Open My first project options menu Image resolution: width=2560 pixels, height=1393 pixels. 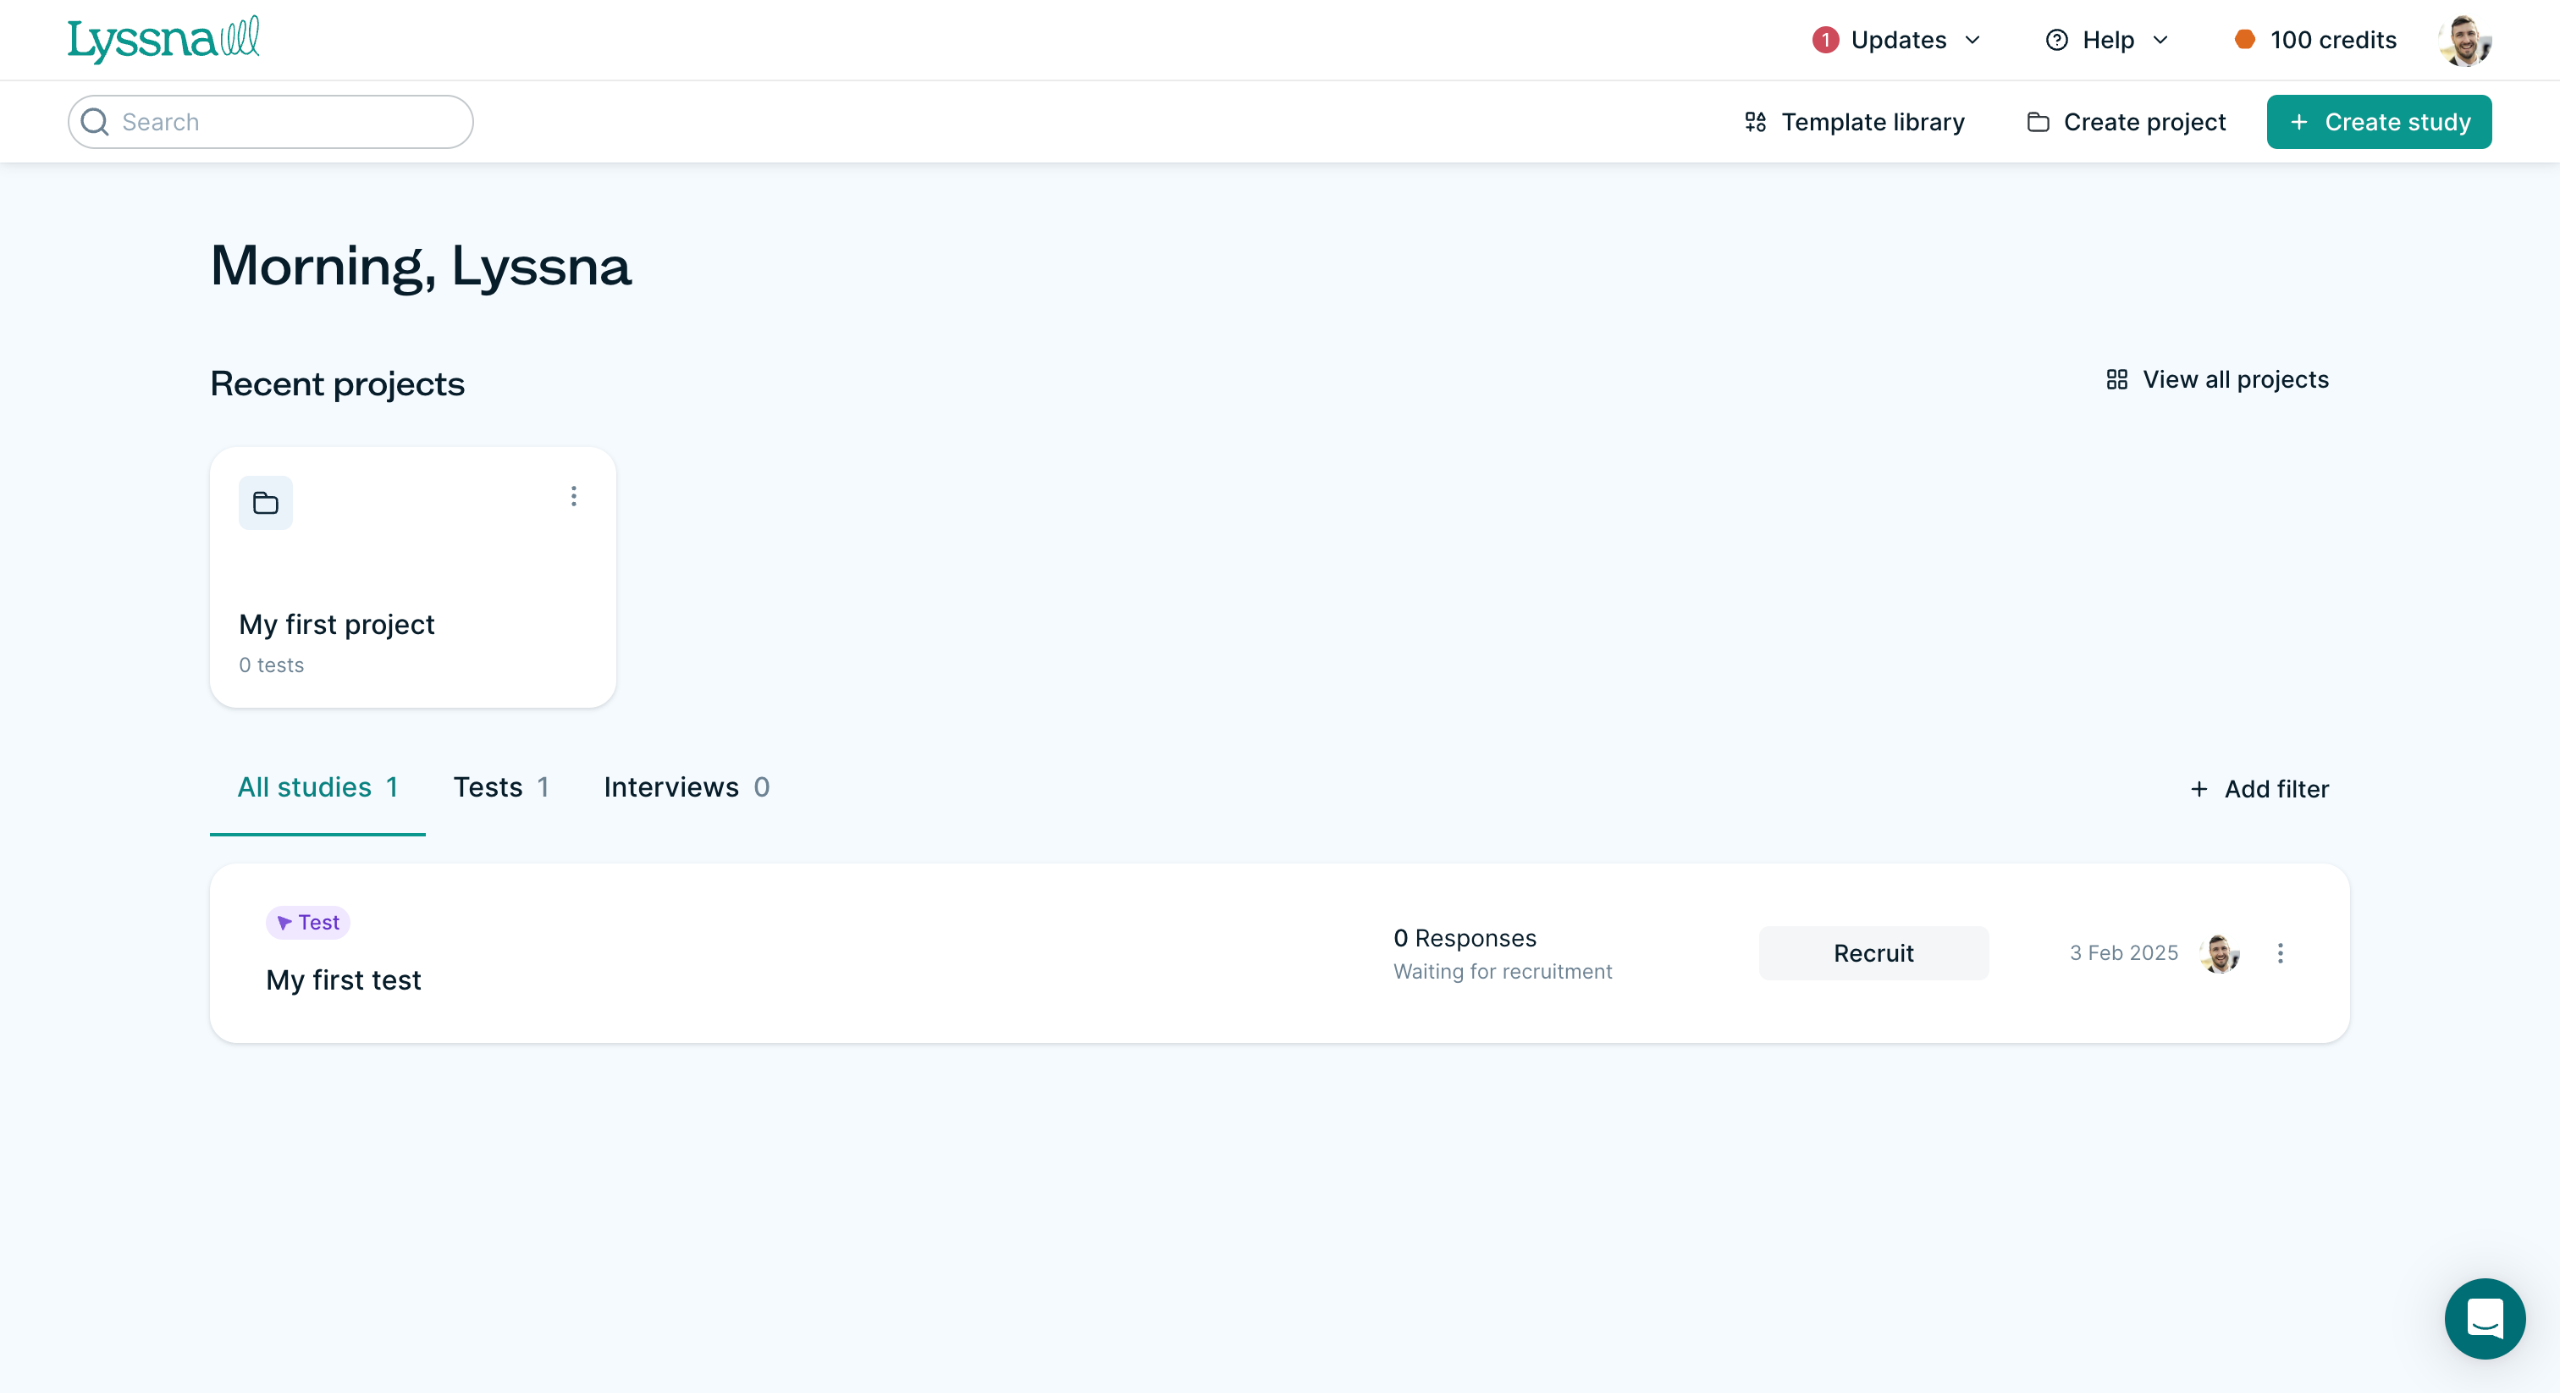click(x=573, y=497)
